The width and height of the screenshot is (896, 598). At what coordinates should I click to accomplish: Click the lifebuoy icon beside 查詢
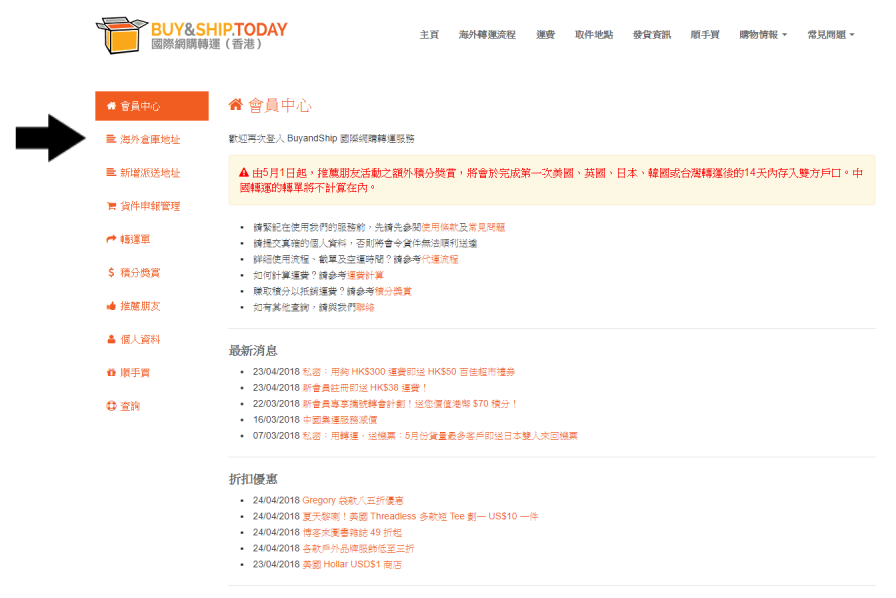111,406
